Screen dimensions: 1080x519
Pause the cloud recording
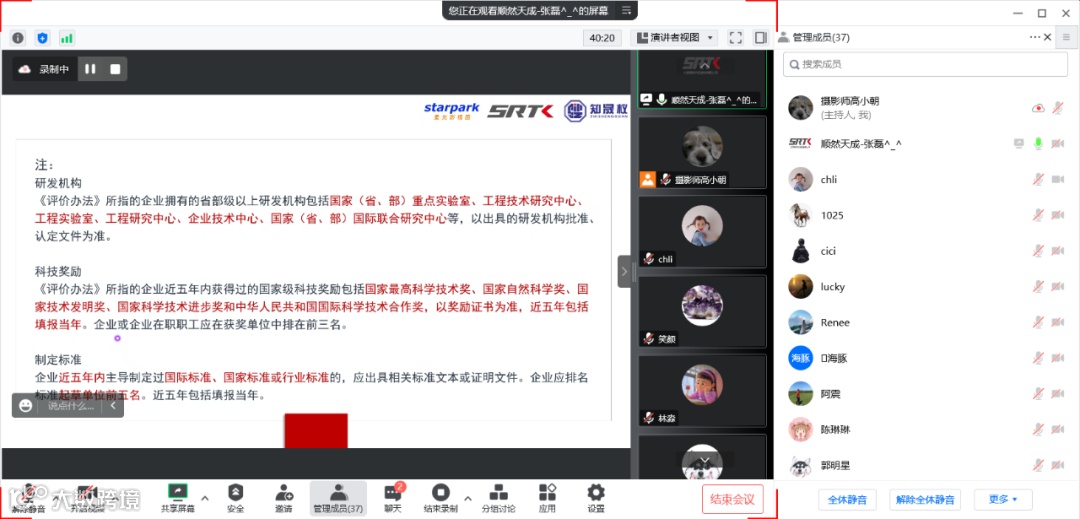click(x=90, y=69)
